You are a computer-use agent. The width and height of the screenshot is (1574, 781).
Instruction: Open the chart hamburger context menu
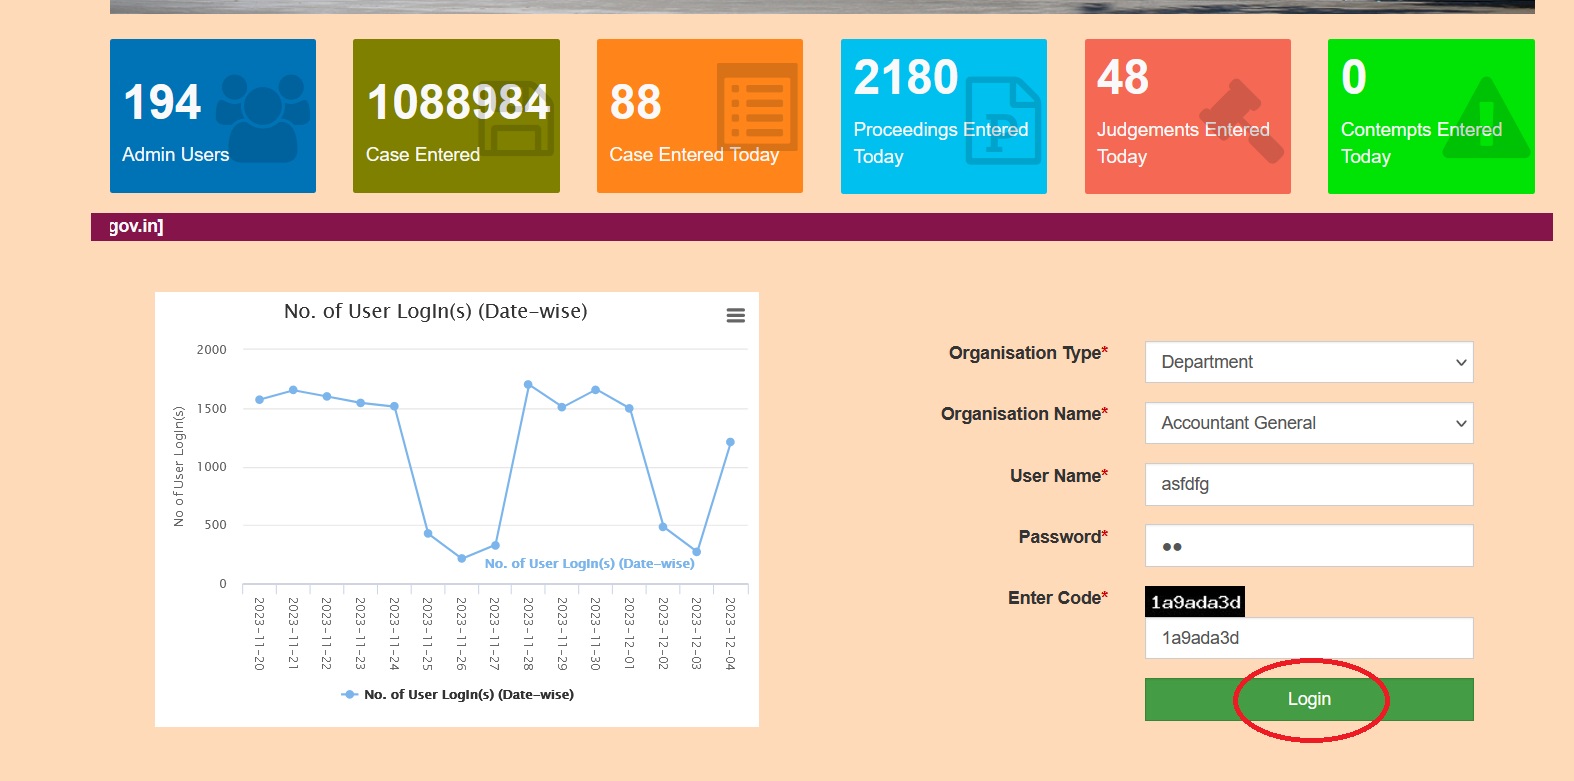click(735, 316)
